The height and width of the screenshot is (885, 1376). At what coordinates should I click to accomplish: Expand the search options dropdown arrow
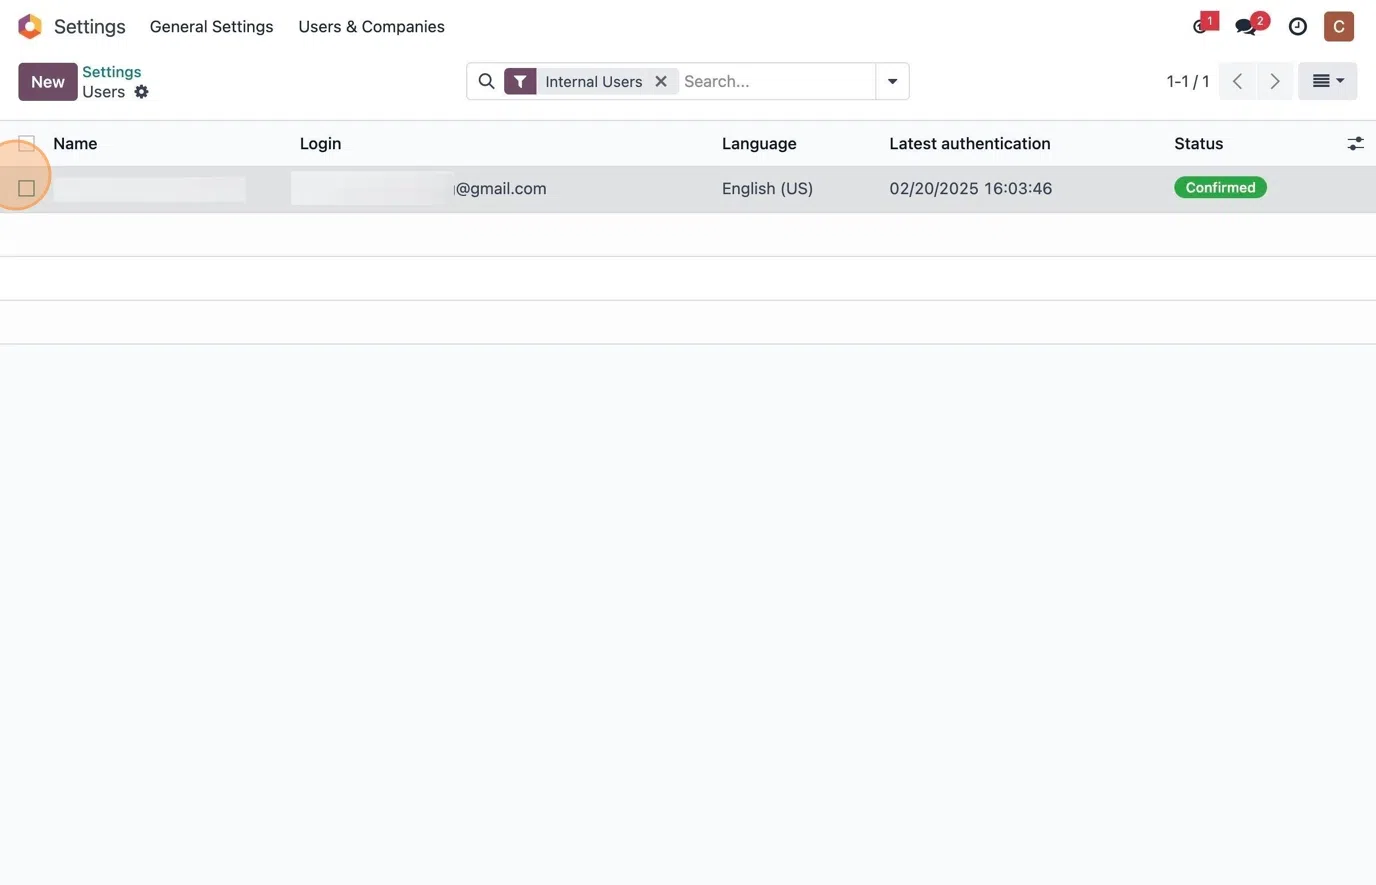pyautogui.click(x=892, y=81)
